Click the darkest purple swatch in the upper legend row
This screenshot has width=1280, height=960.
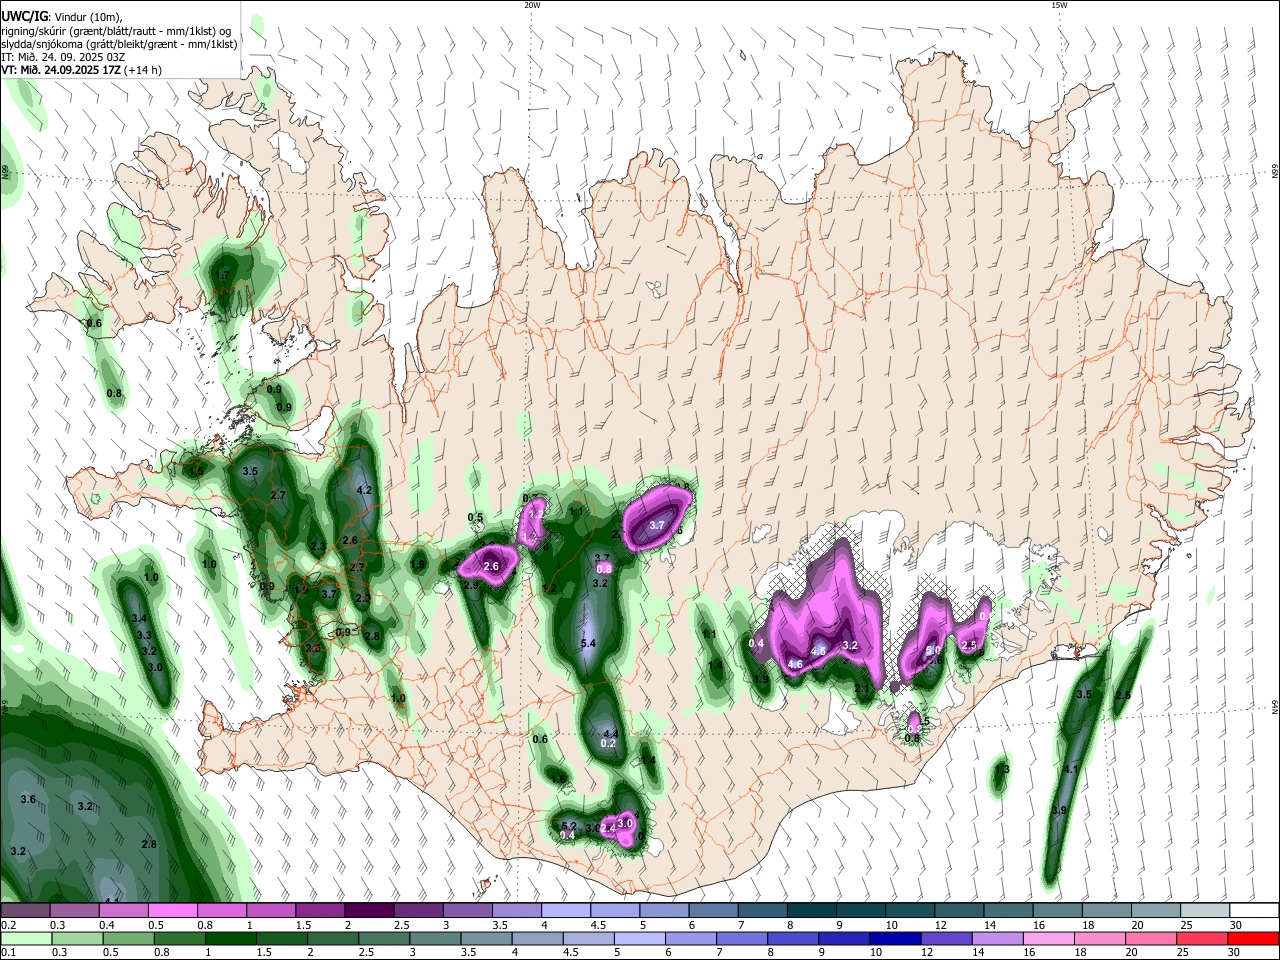tap(370, 910)
